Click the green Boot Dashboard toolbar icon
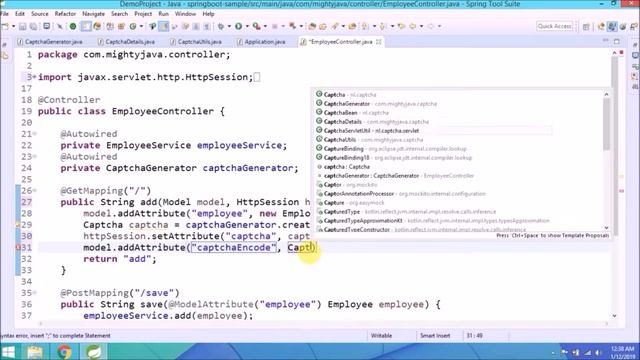Image resolution: width=640 pixels, height=360 pixels. coord(73,26)
